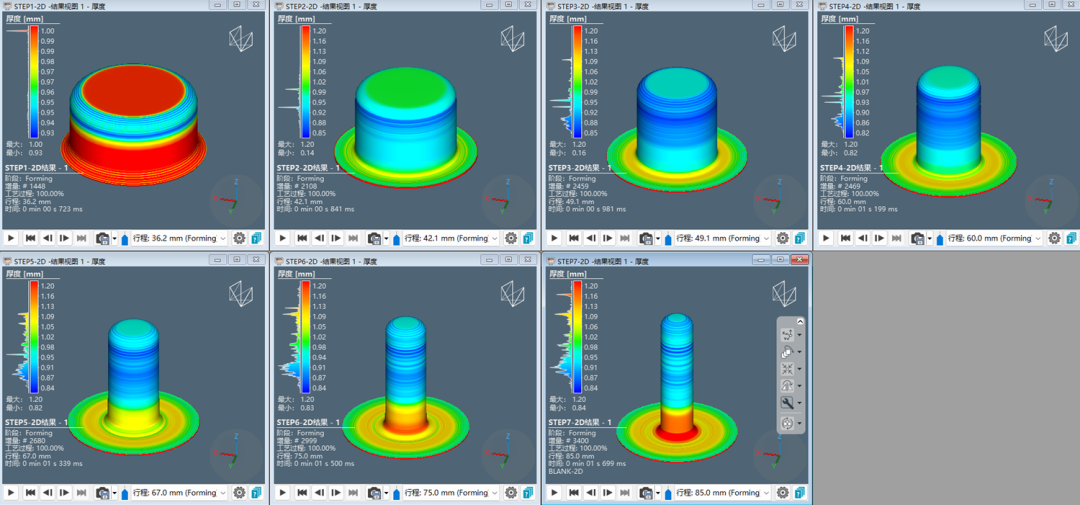Open the 行程 75.0 mm stroke dropdown
This screenshot has height=505, width=1080.
pyautogui.click(x=450, y=493)
